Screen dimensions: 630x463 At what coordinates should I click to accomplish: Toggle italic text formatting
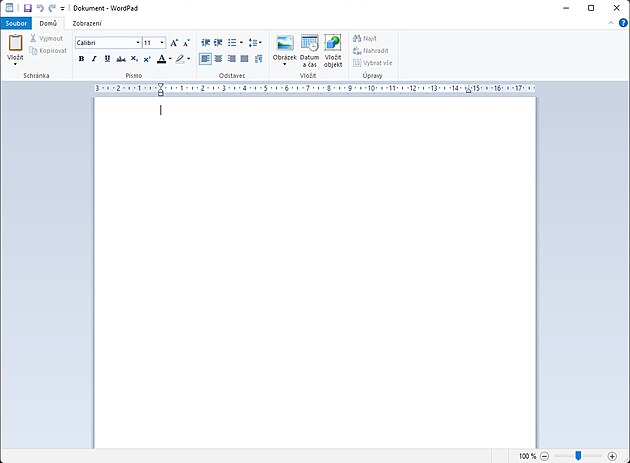coord(94,59)
